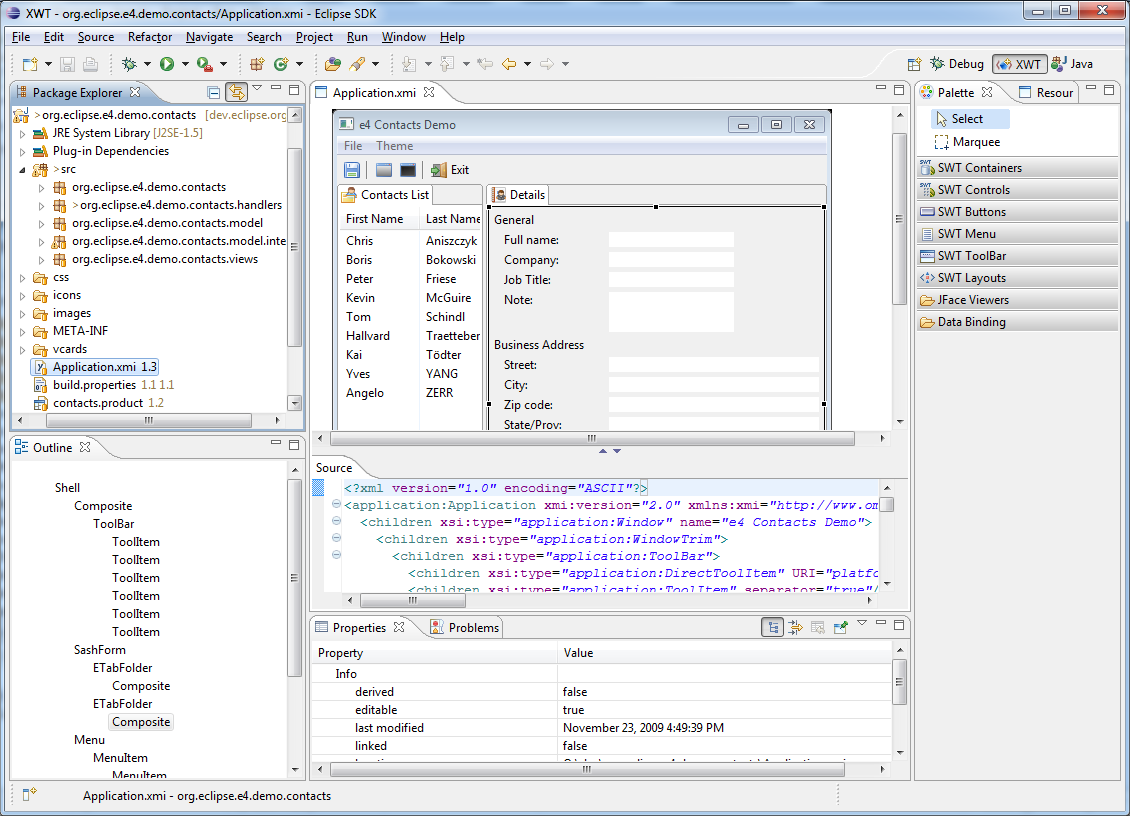Click the yellow Back navigation arrow
1130x816 pixels.
[x=509, y=64]
